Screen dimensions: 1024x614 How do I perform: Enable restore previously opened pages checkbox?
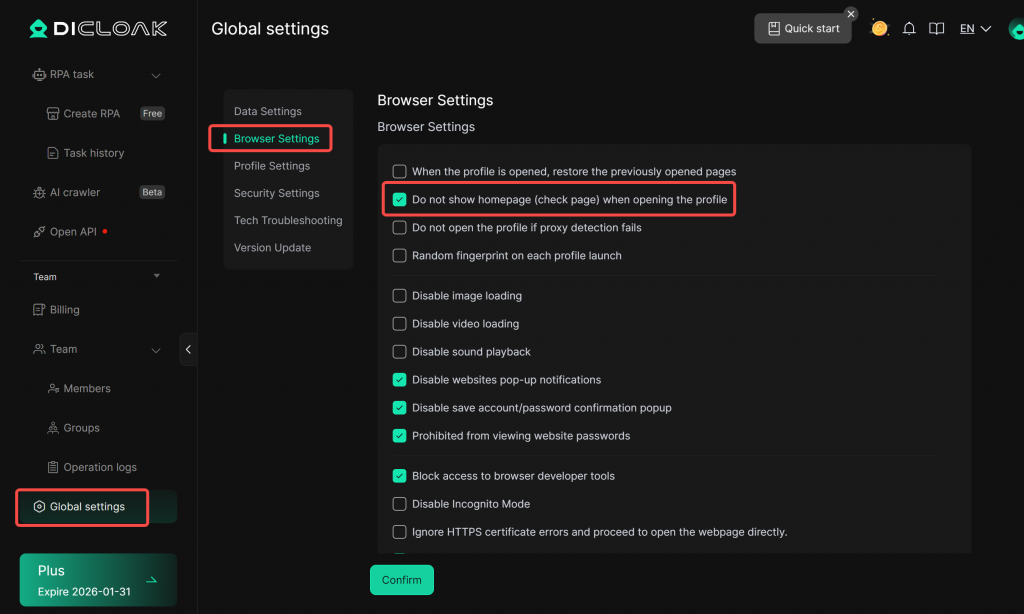pyautogui.click(x=400, y=172)
